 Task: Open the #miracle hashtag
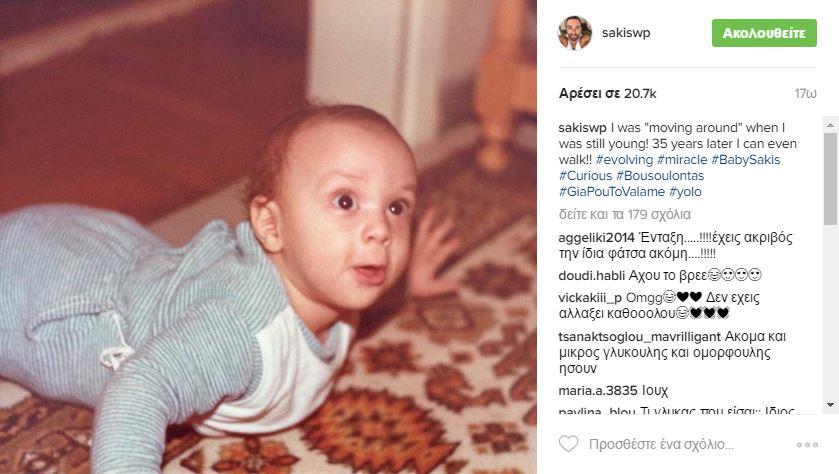(682, 160)
